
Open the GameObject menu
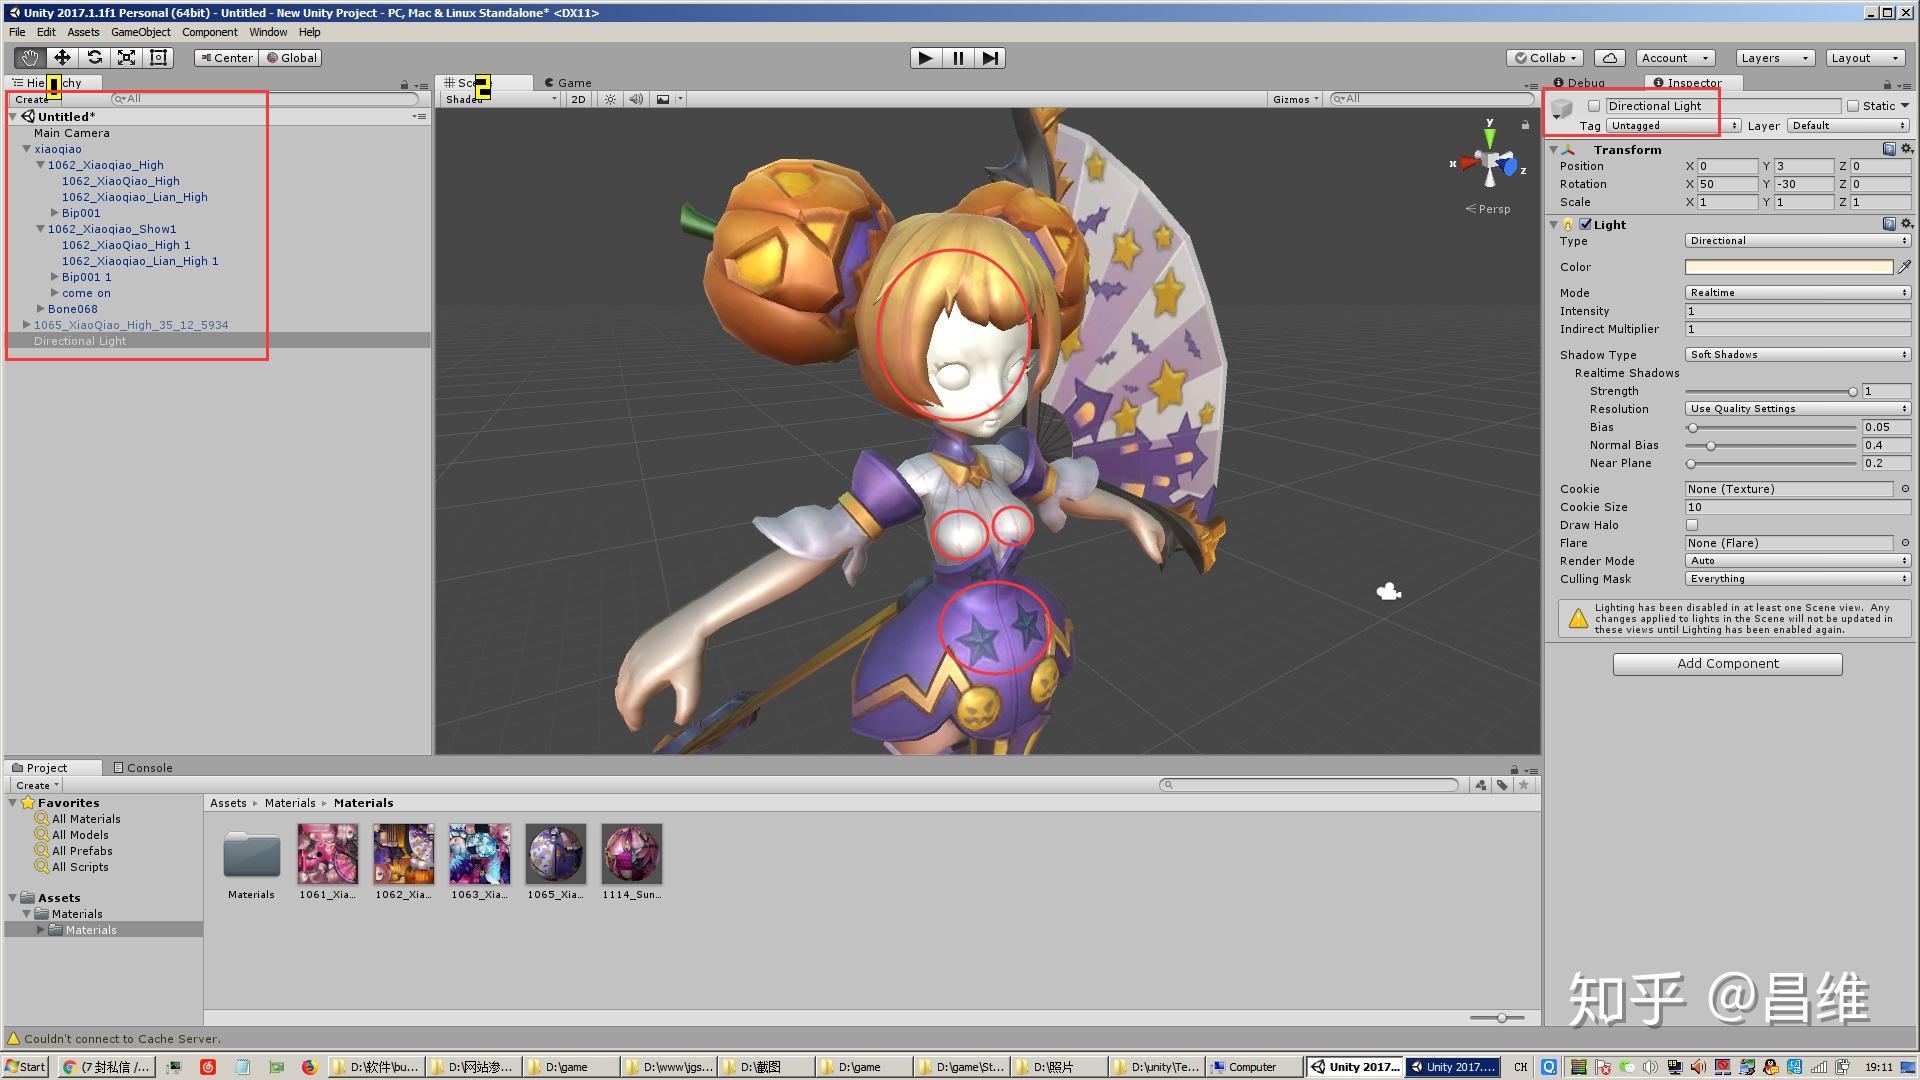click(x=141, y=32)
